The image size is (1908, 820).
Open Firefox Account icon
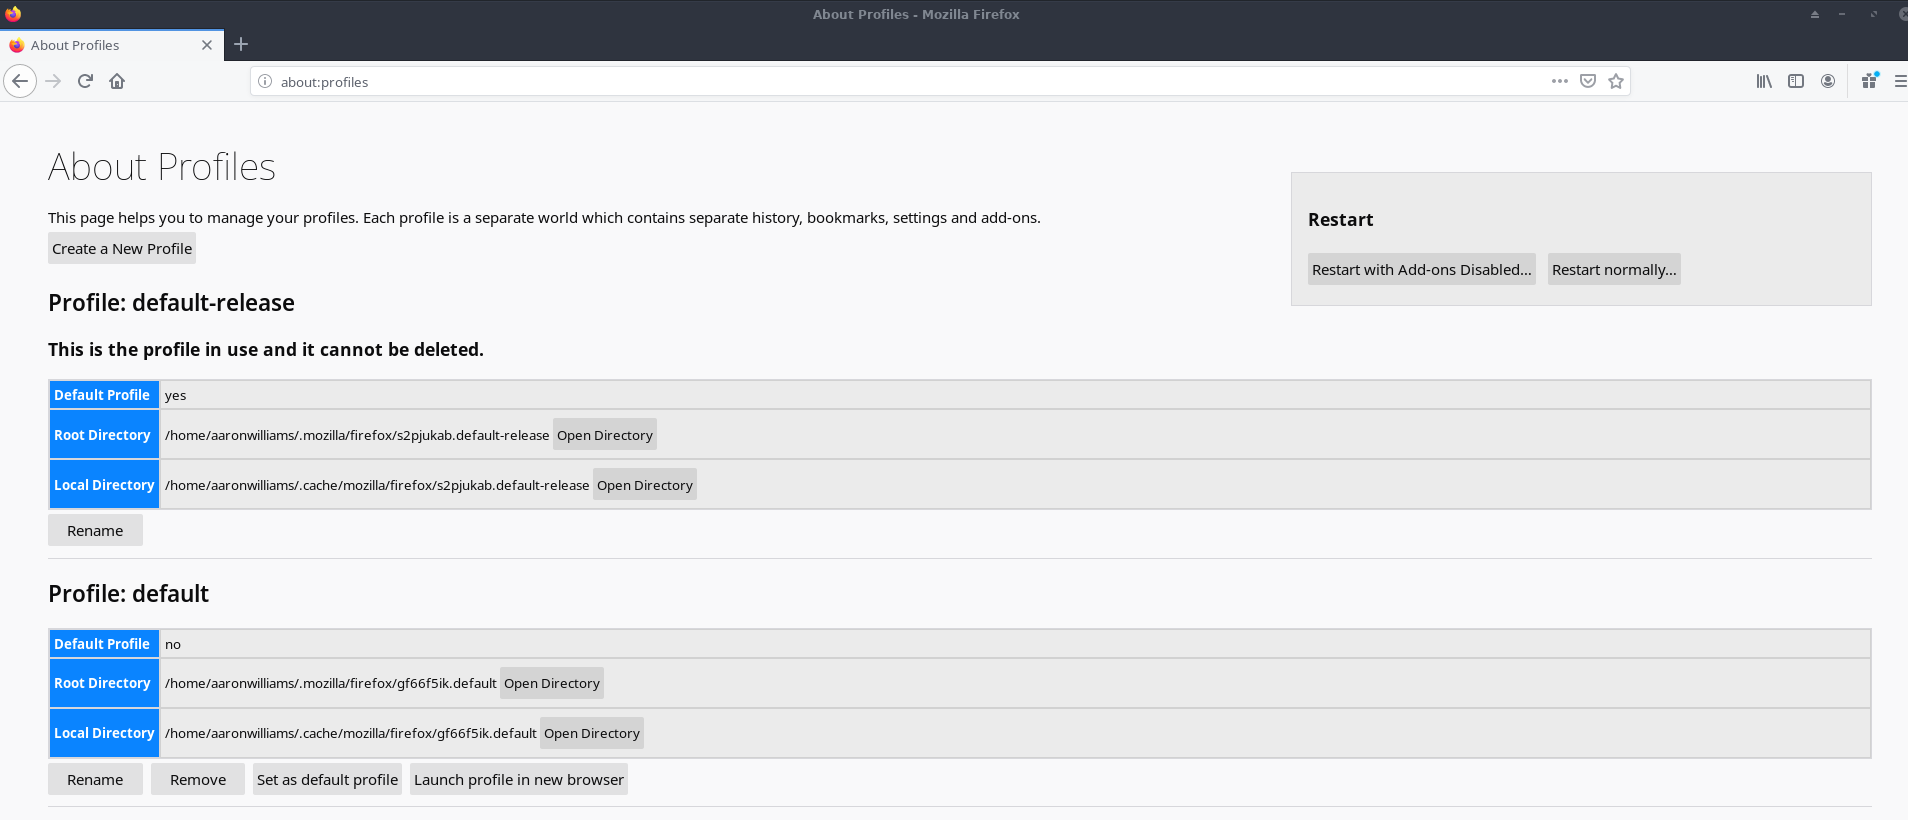click(x=1827, y=81)
